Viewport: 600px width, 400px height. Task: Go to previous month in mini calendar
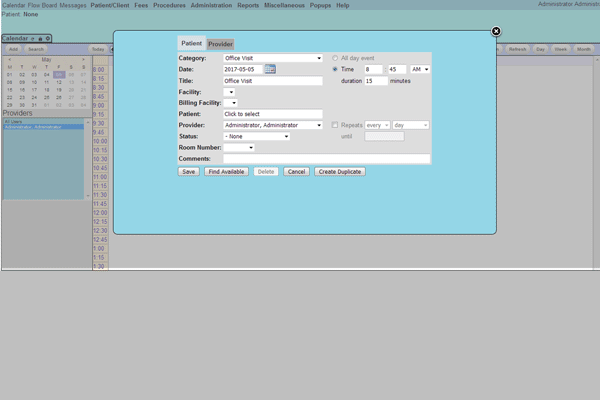click(10, 60)
